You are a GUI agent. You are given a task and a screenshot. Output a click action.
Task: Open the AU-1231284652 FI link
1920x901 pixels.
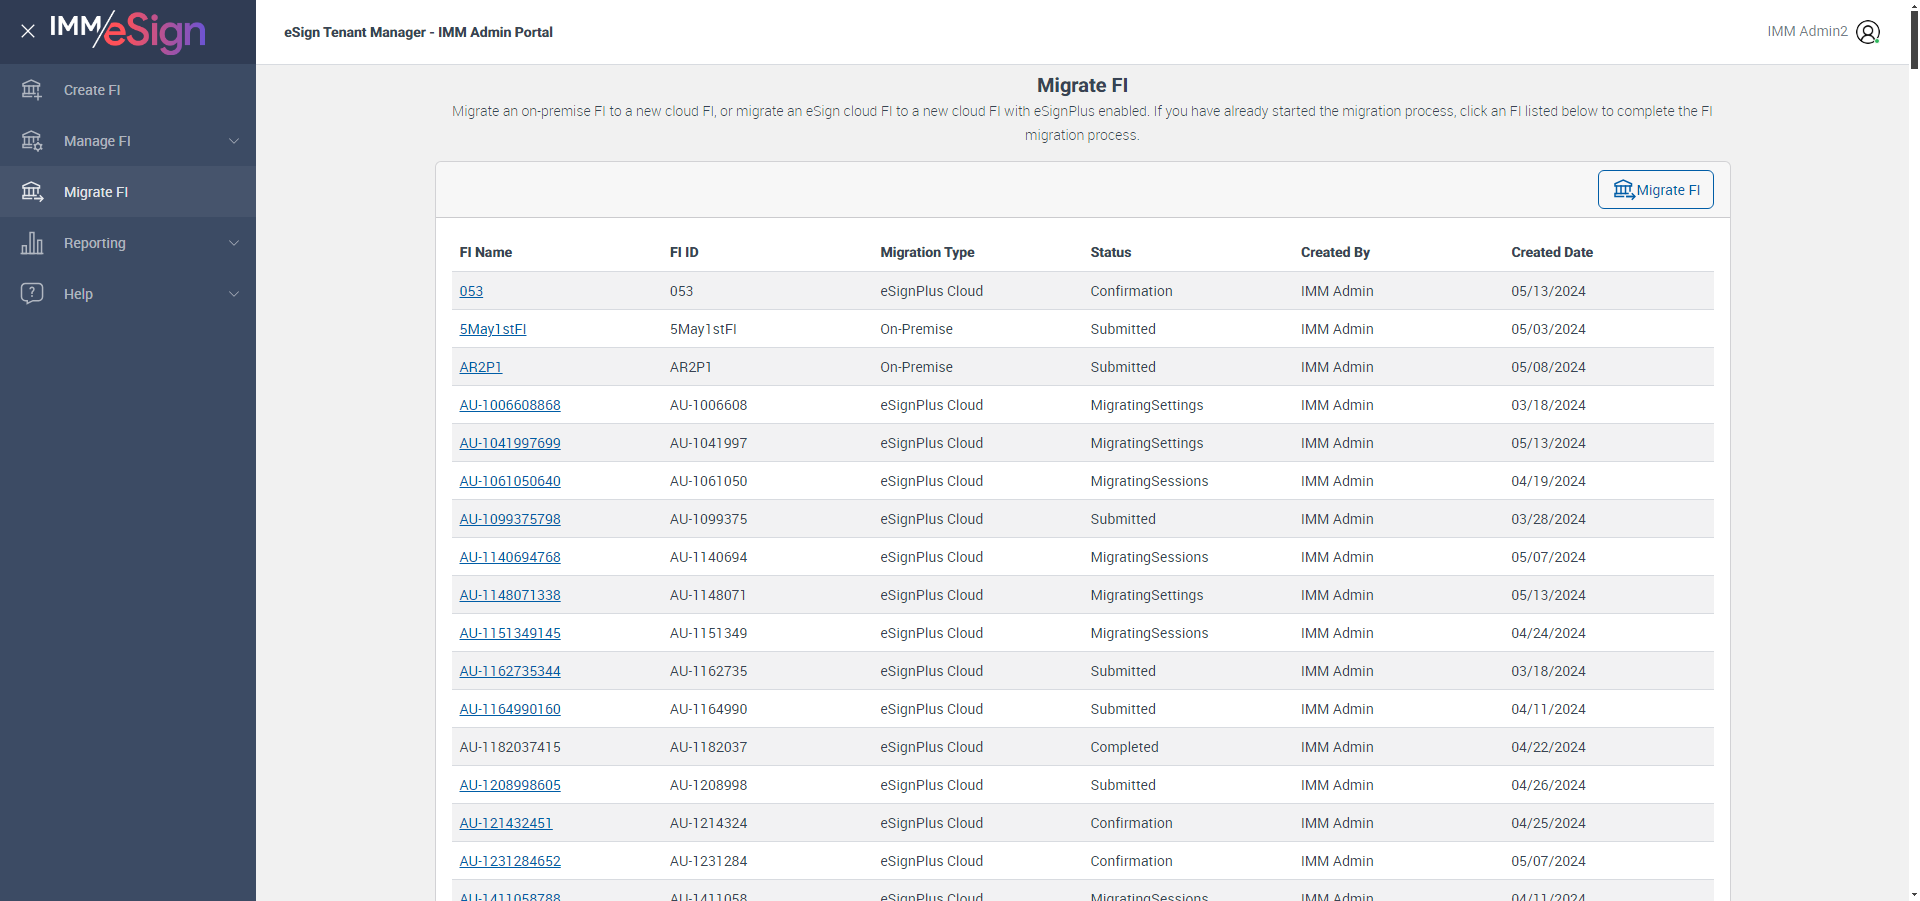(510, 861)
